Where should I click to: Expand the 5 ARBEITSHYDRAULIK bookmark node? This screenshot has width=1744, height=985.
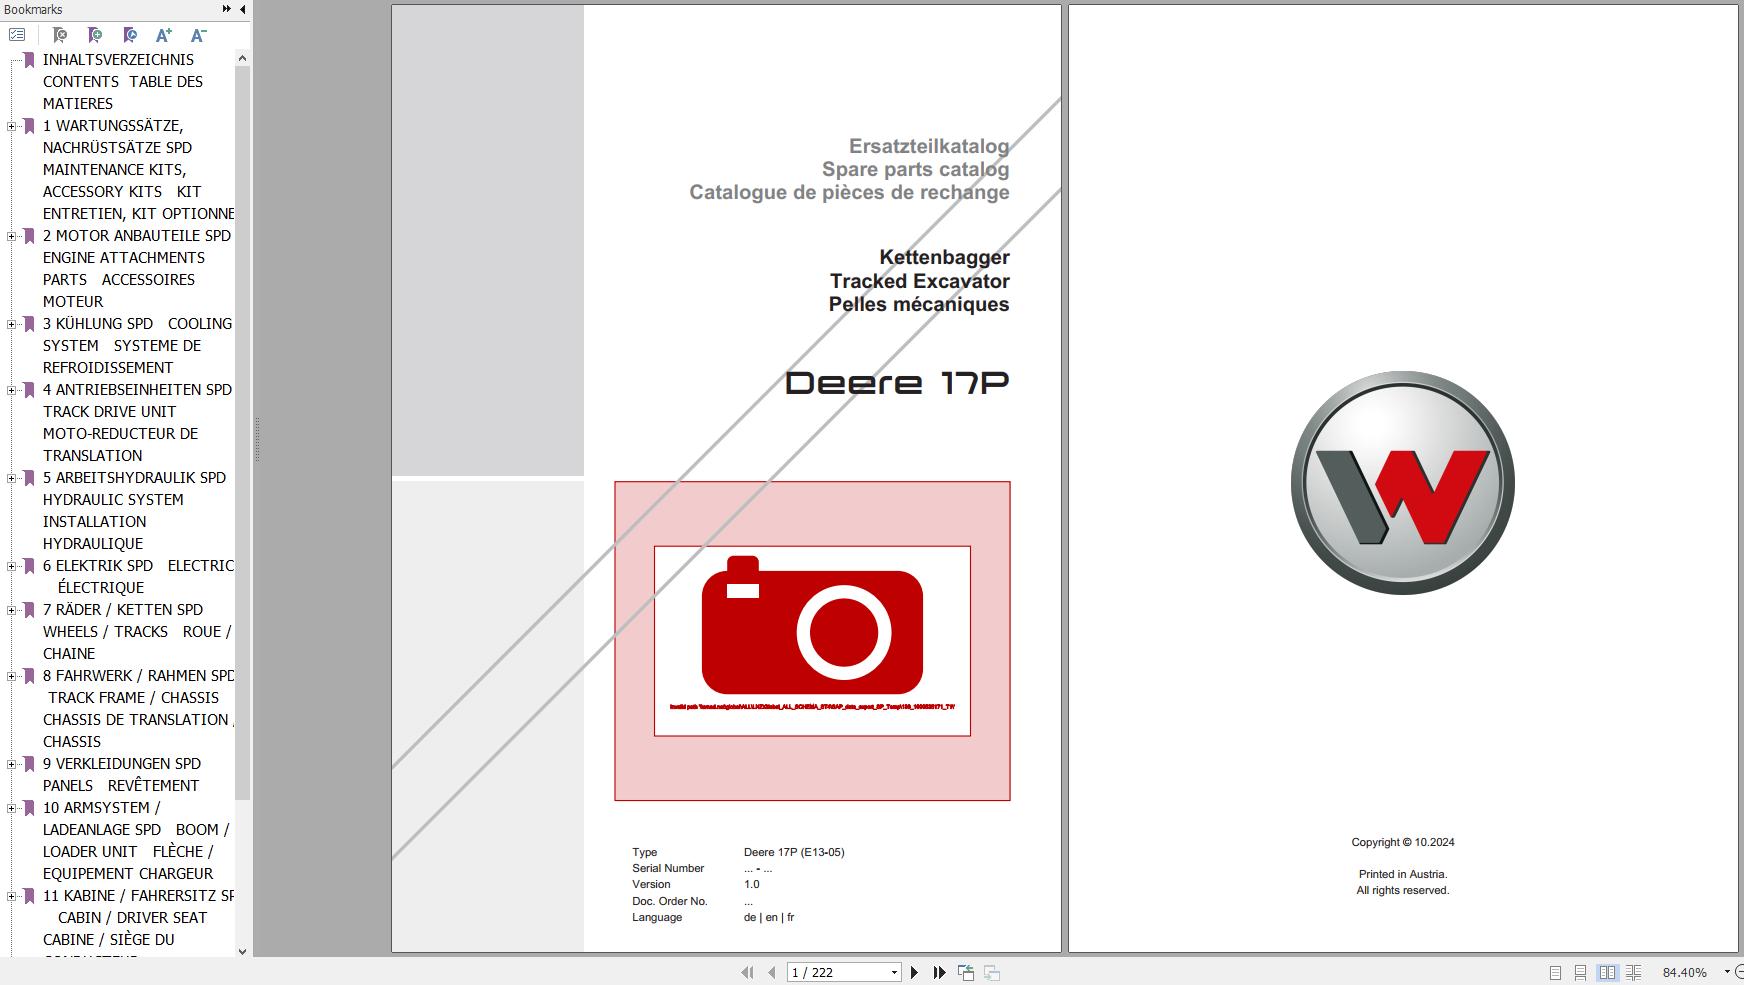tap(11, 478)
